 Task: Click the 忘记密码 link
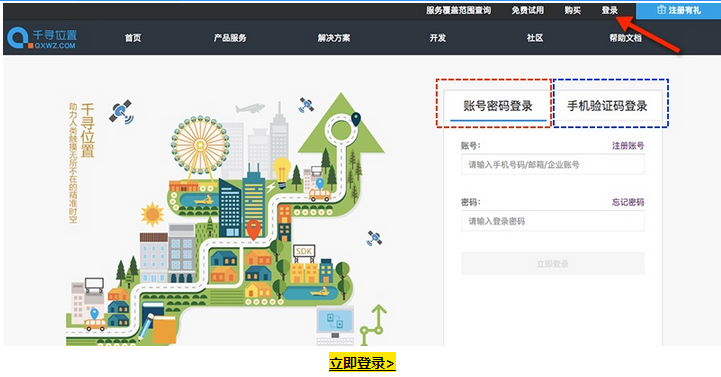[628, 202]
